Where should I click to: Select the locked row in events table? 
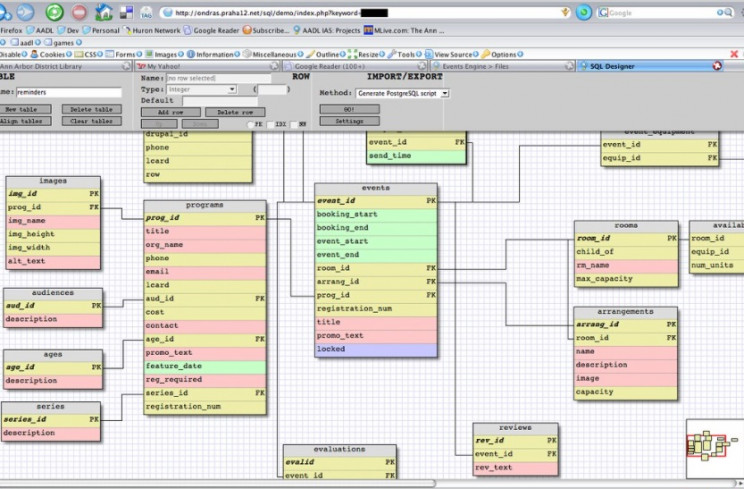376,349
